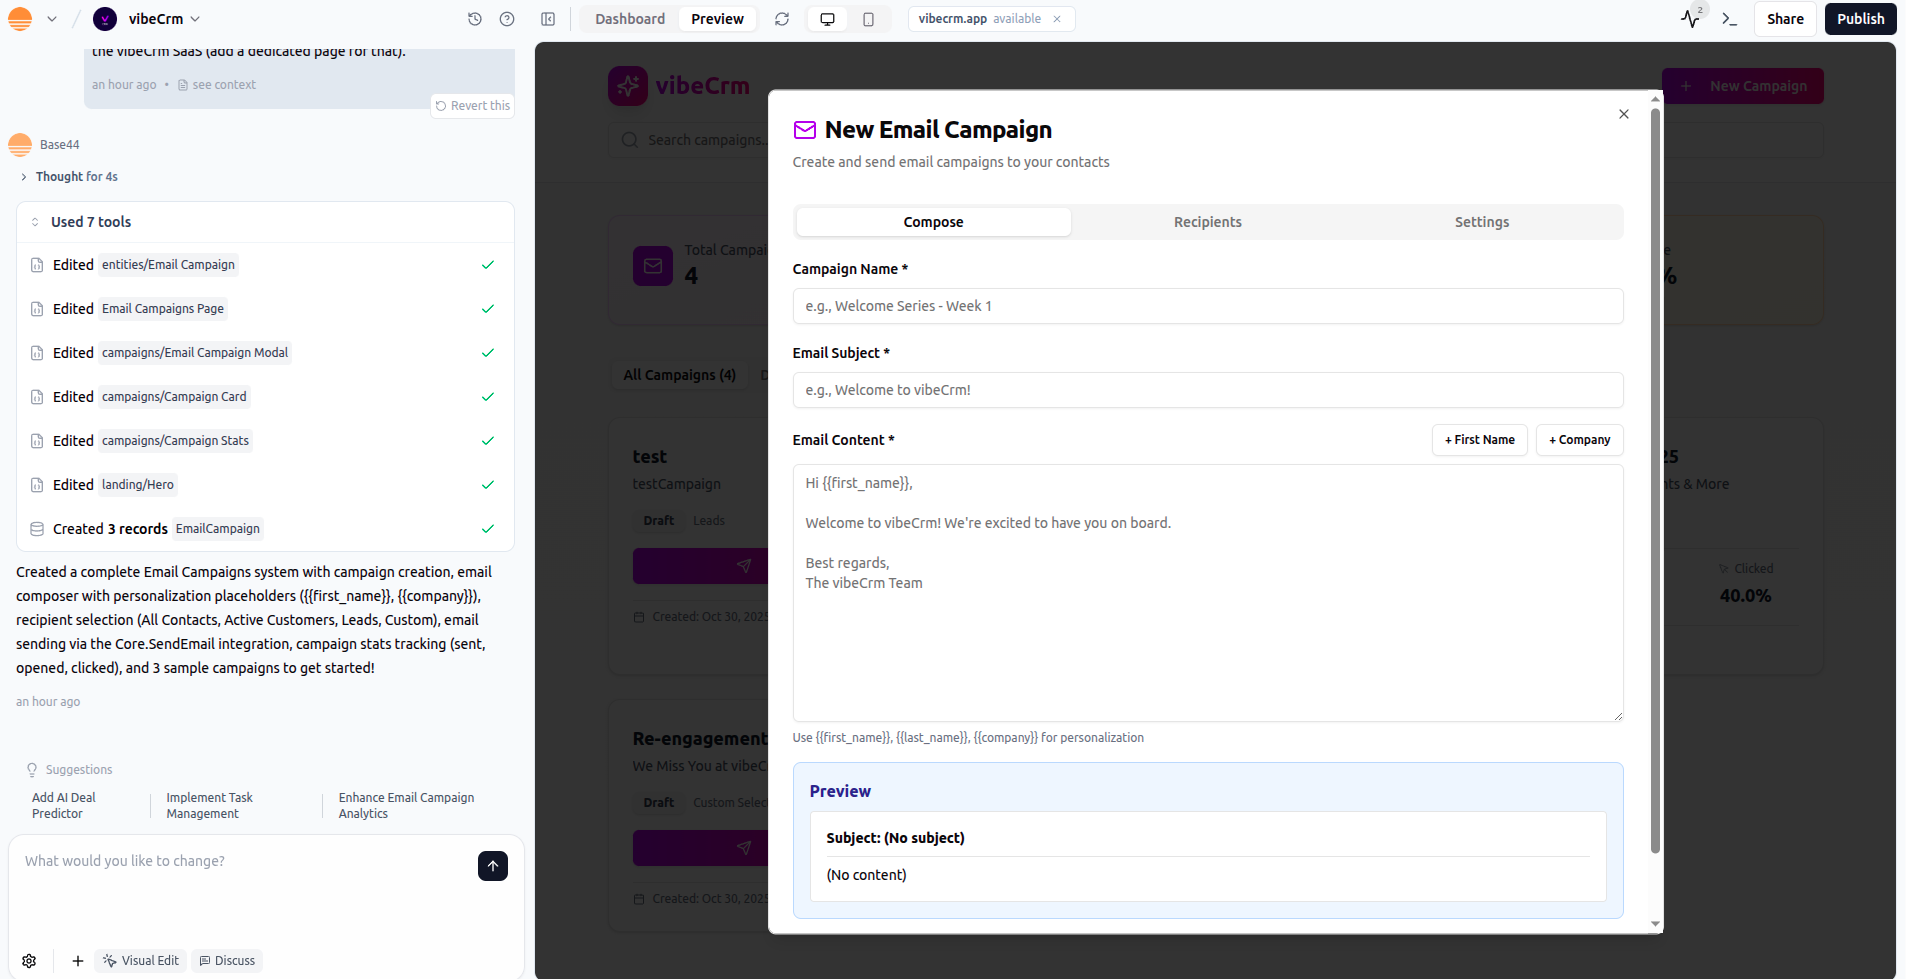This screenshot has width=1906, height=979.
Task: Click the Publish button
Action: [x=1860, y=19]
